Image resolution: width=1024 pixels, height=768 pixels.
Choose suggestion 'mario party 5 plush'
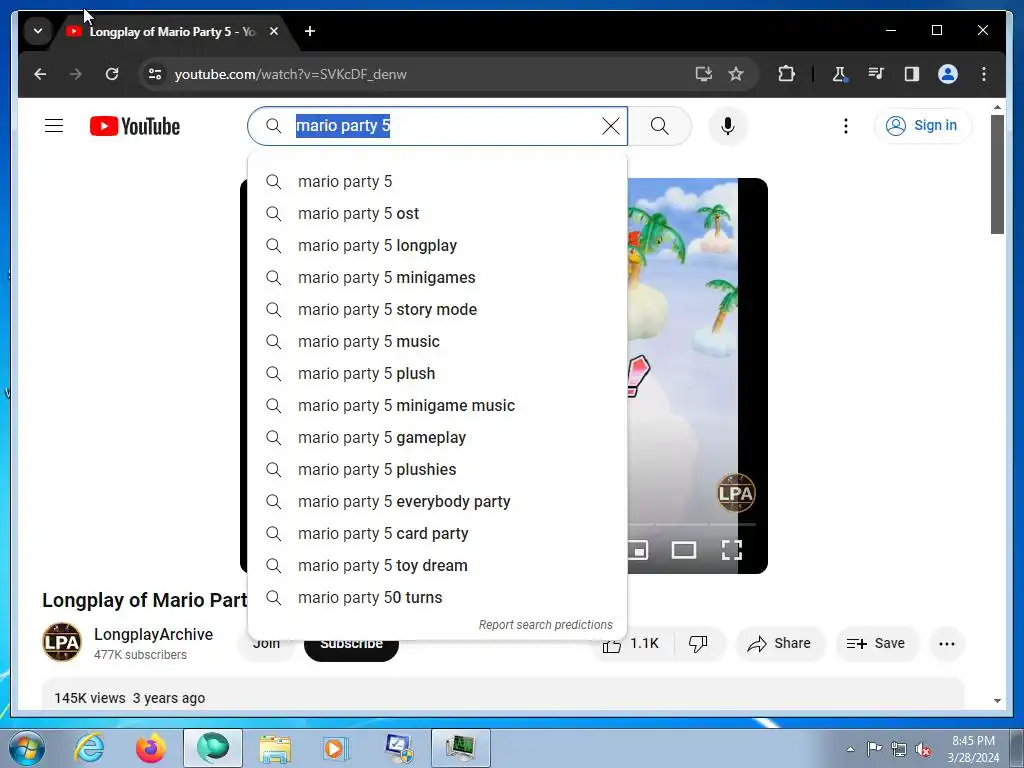[x=438, y=374]
